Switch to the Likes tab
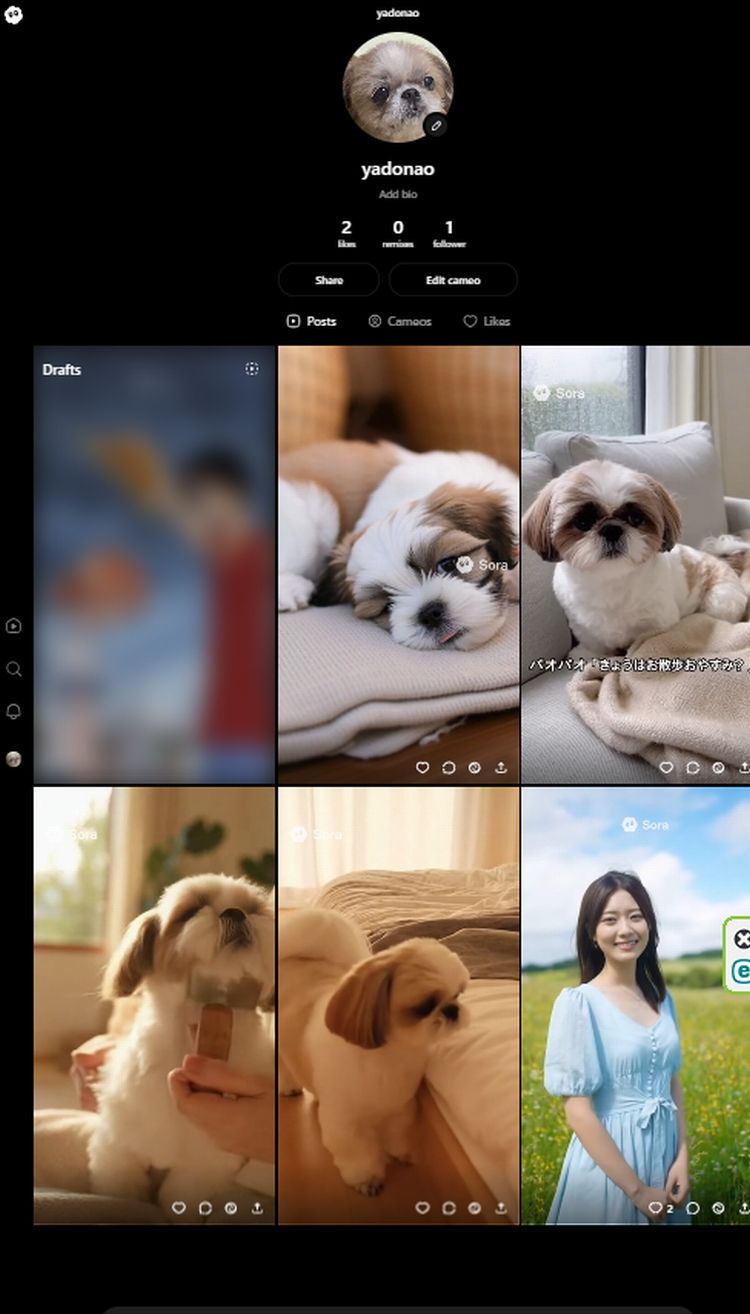 pos(487,321)
